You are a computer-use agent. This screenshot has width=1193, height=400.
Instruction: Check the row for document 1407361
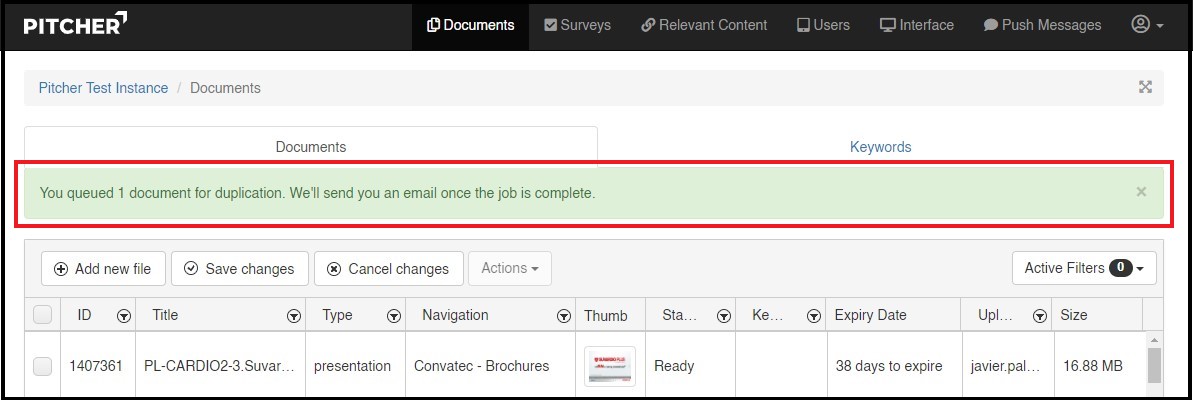click(42, 366)
